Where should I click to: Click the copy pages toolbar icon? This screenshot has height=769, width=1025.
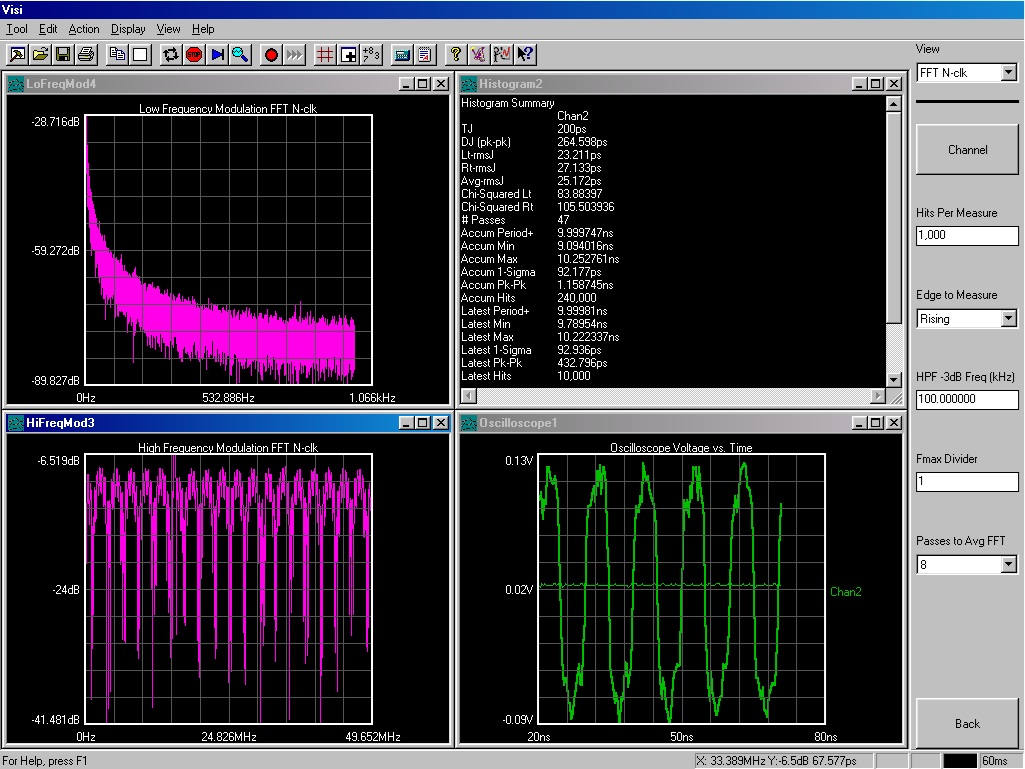(117, 54)
